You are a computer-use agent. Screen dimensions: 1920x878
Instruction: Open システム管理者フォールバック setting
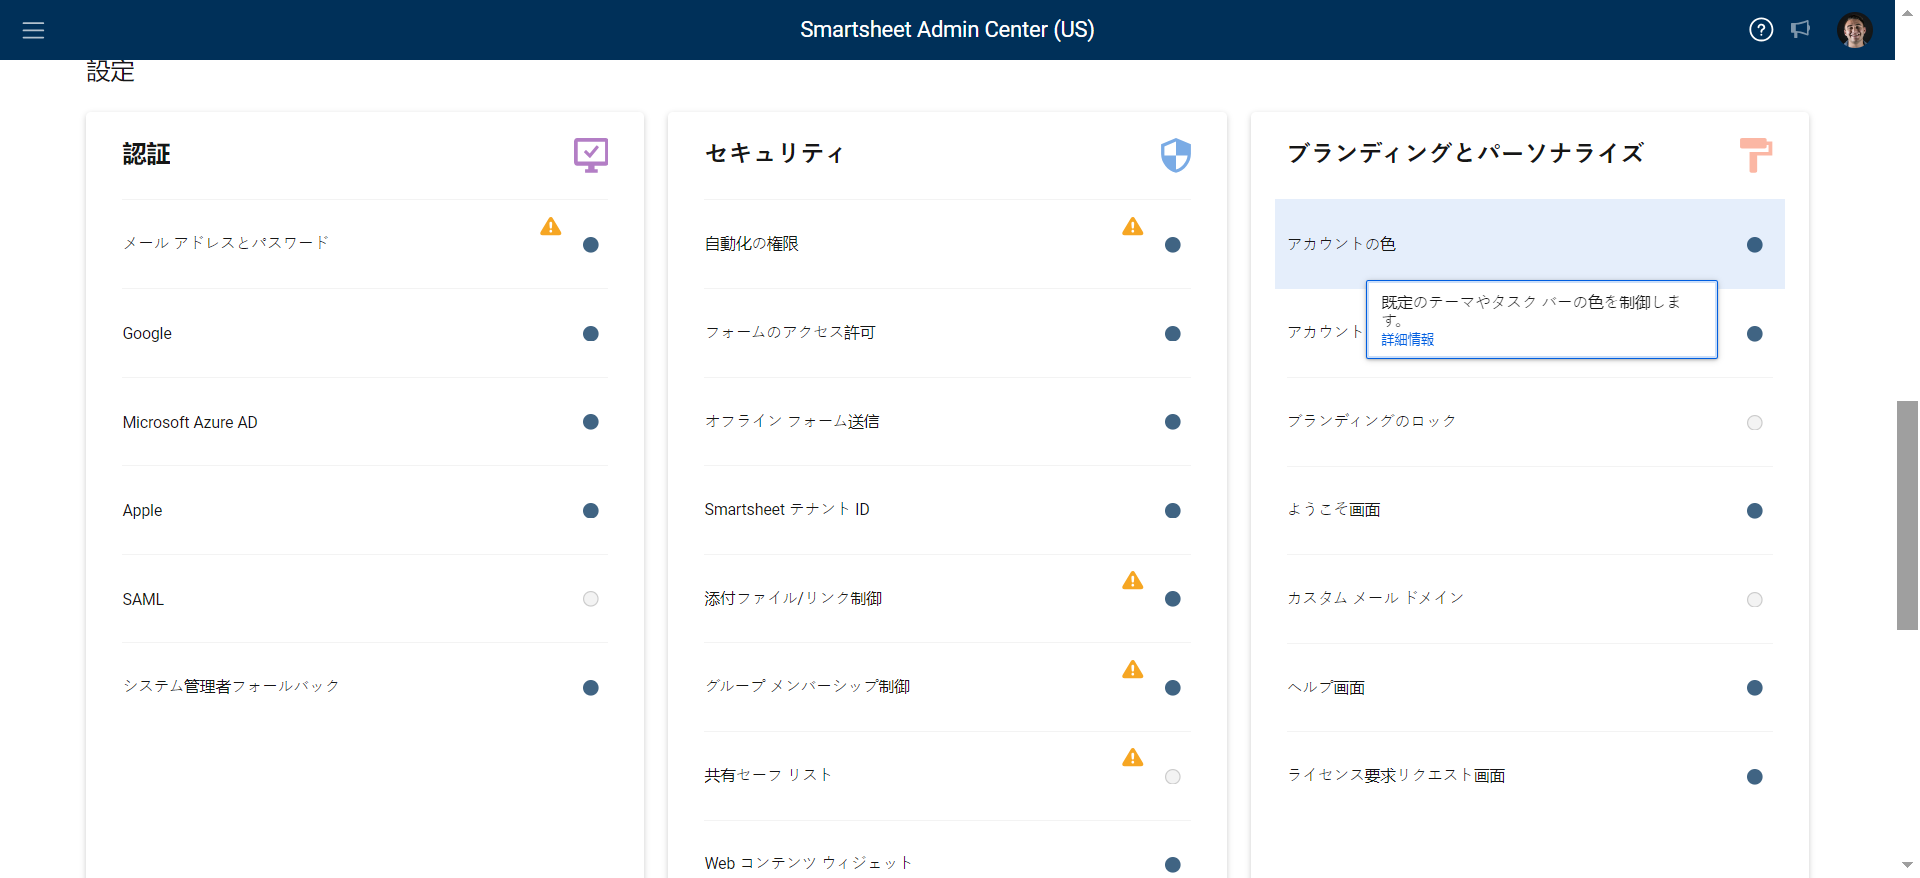[x=365, y=687]
